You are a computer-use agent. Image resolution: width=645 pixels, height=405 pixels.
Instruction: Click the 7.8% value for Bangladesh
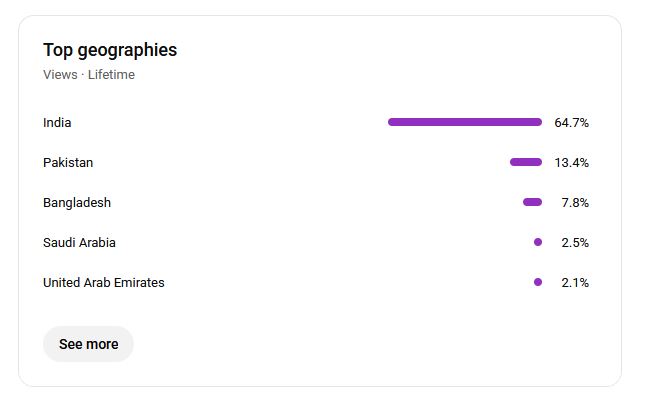[x=575, y=203]
